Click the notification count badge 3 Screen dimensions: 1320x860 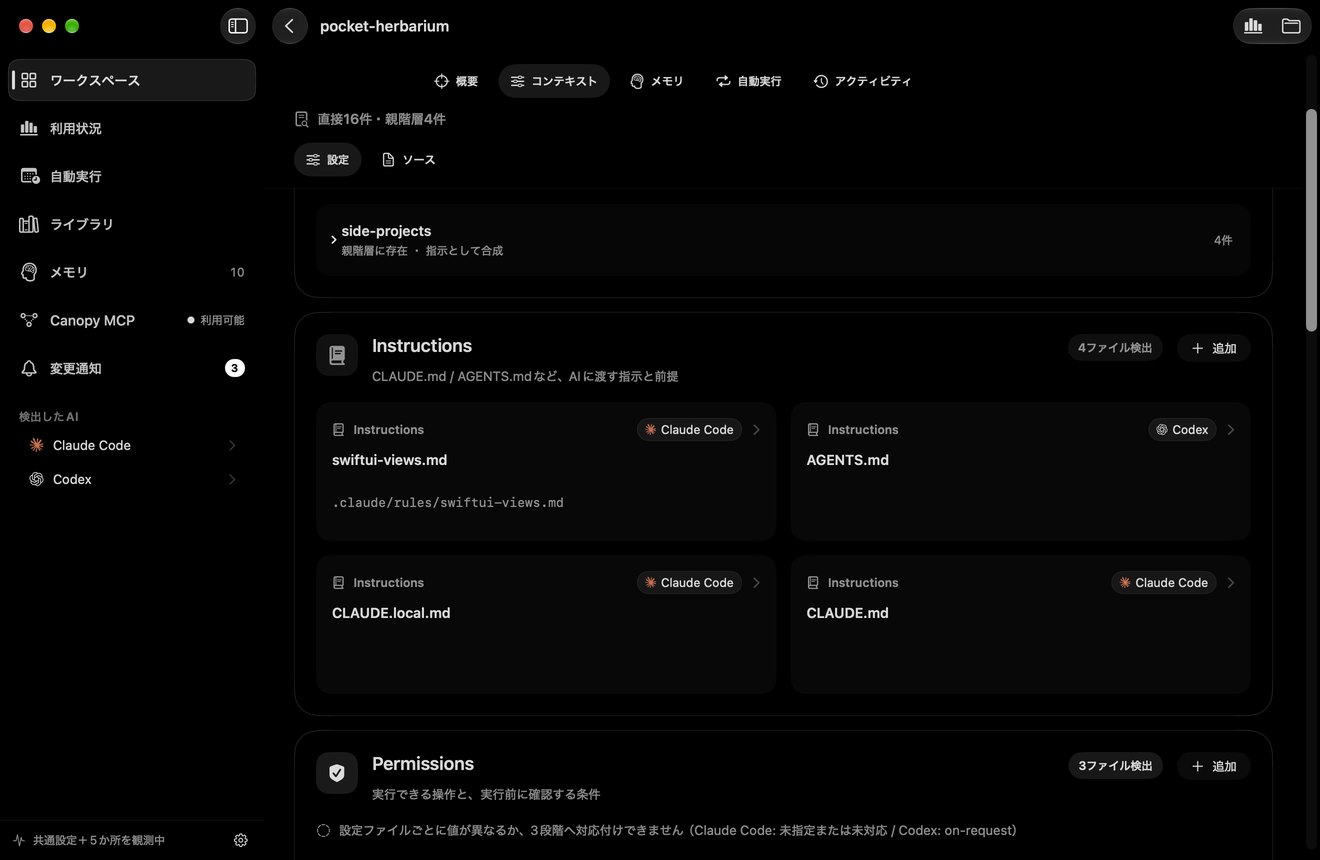tap(234, 368)
